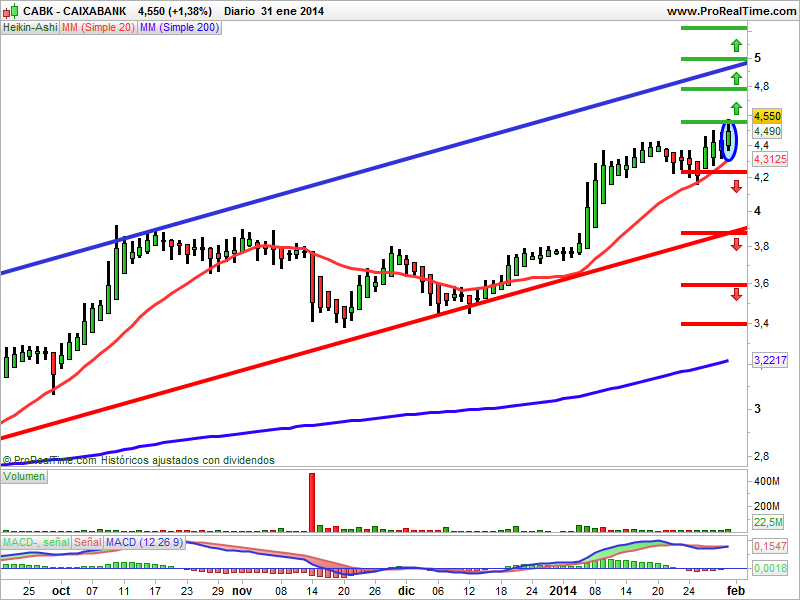The width and height of the screenshot is (800, 600).
Task: Click the price scale label 3,4
Action: 761,323
